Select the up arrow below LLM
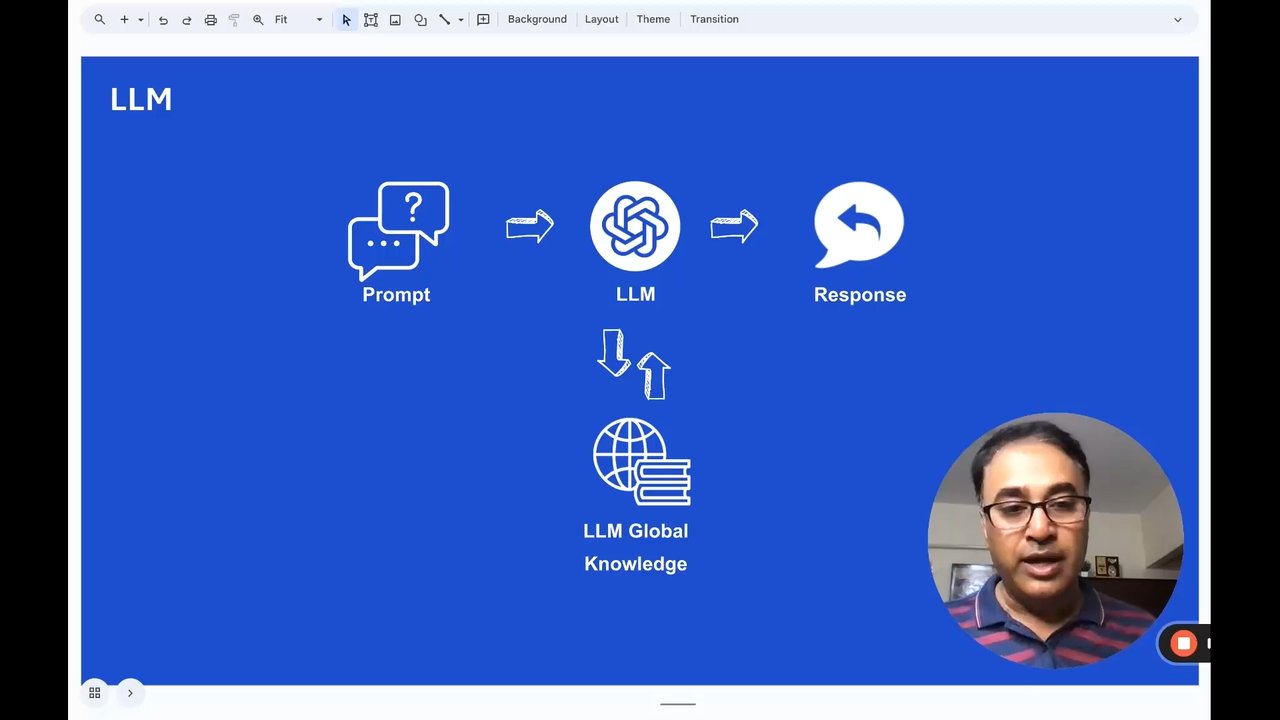 pyautogui.click(x=654, y=375)
